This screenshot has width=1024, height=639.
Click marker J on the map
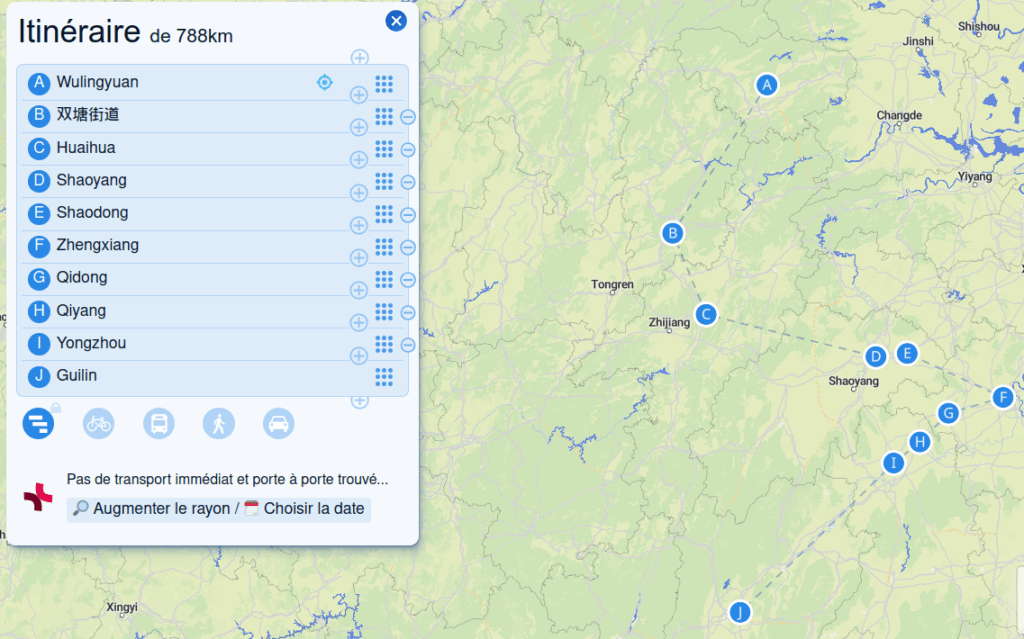(x=739, y=612)
